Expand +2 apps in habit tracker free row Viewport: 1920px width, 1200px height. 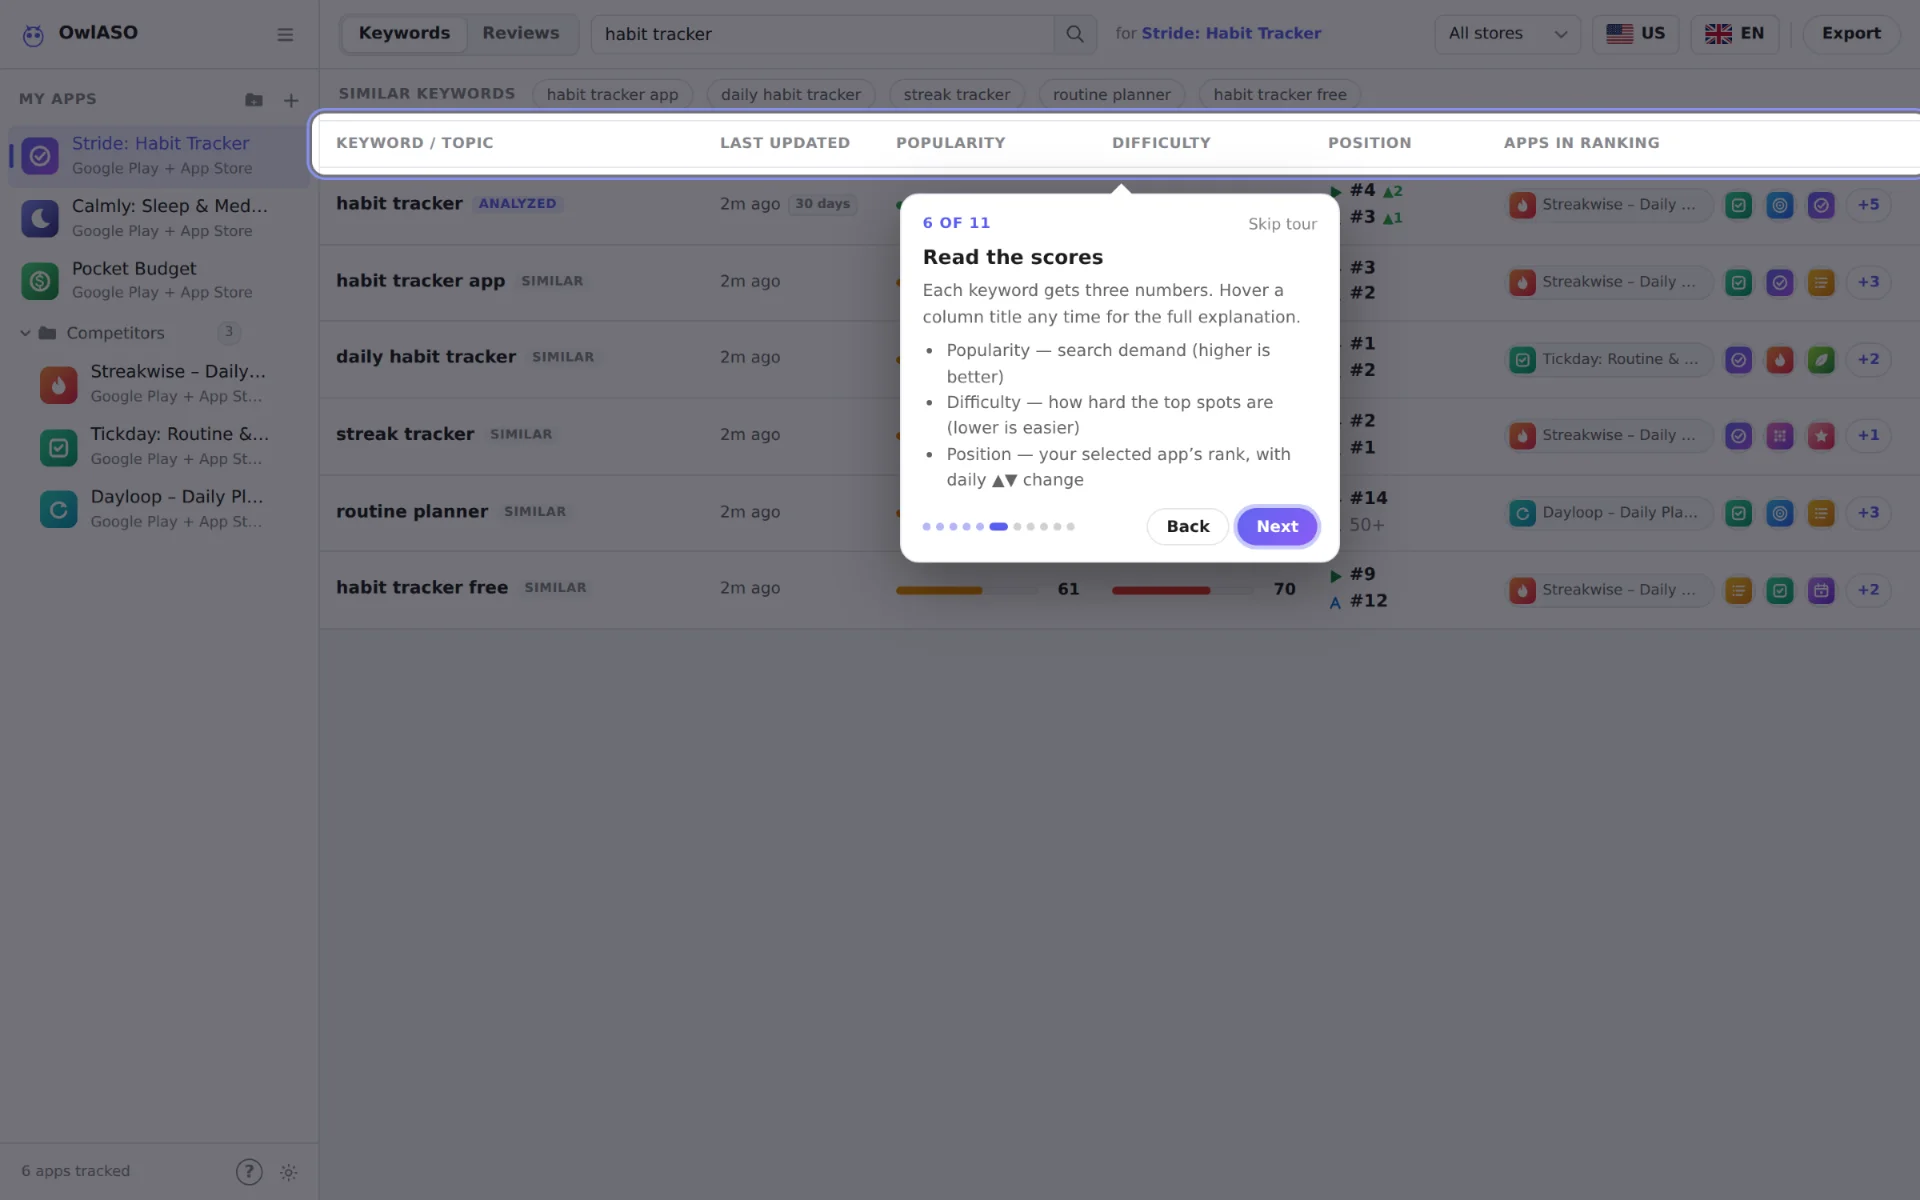pyautogui.click(x=1868, y=590)
